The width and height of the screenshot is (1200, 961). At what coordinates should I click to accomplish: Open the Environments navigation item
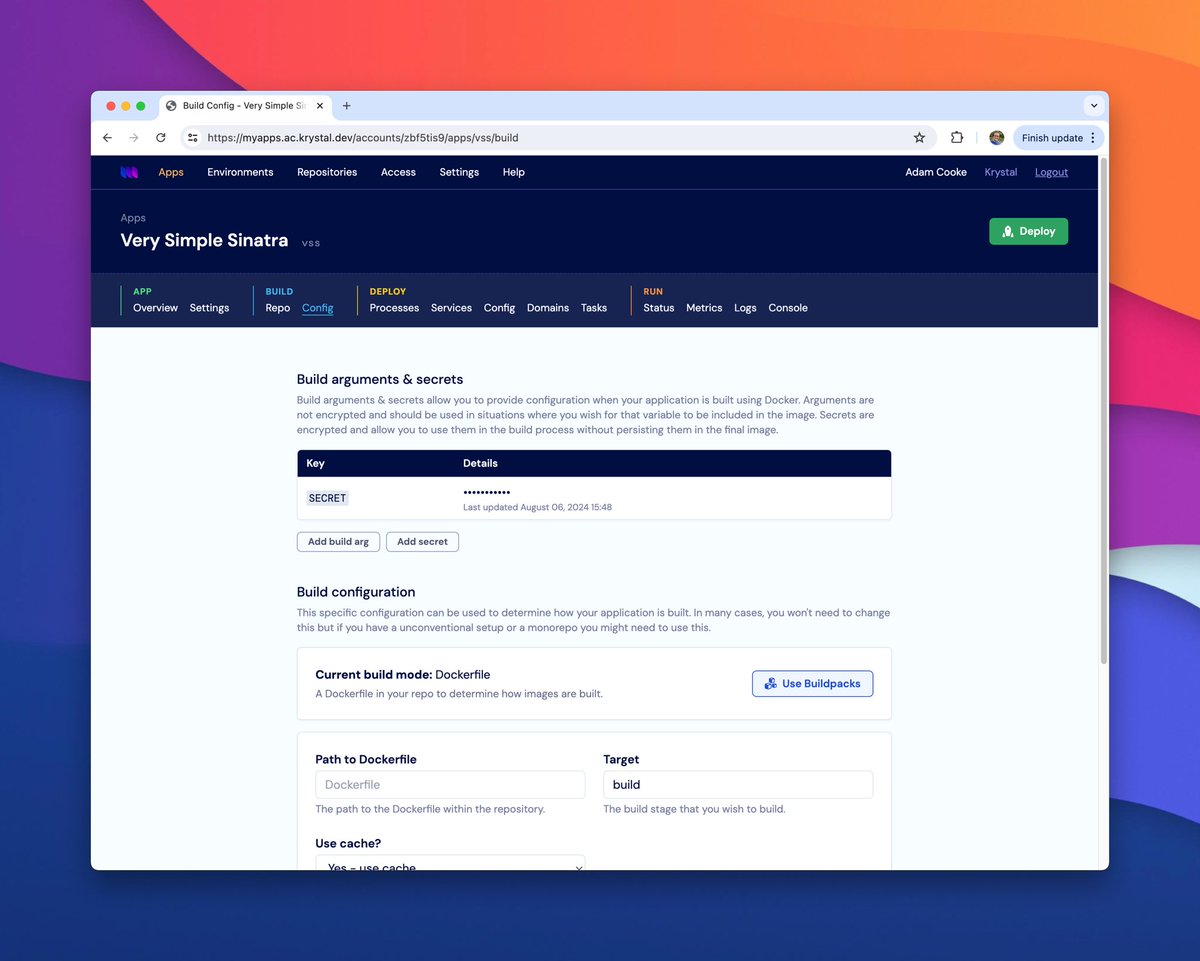click(x=240, y=172)
